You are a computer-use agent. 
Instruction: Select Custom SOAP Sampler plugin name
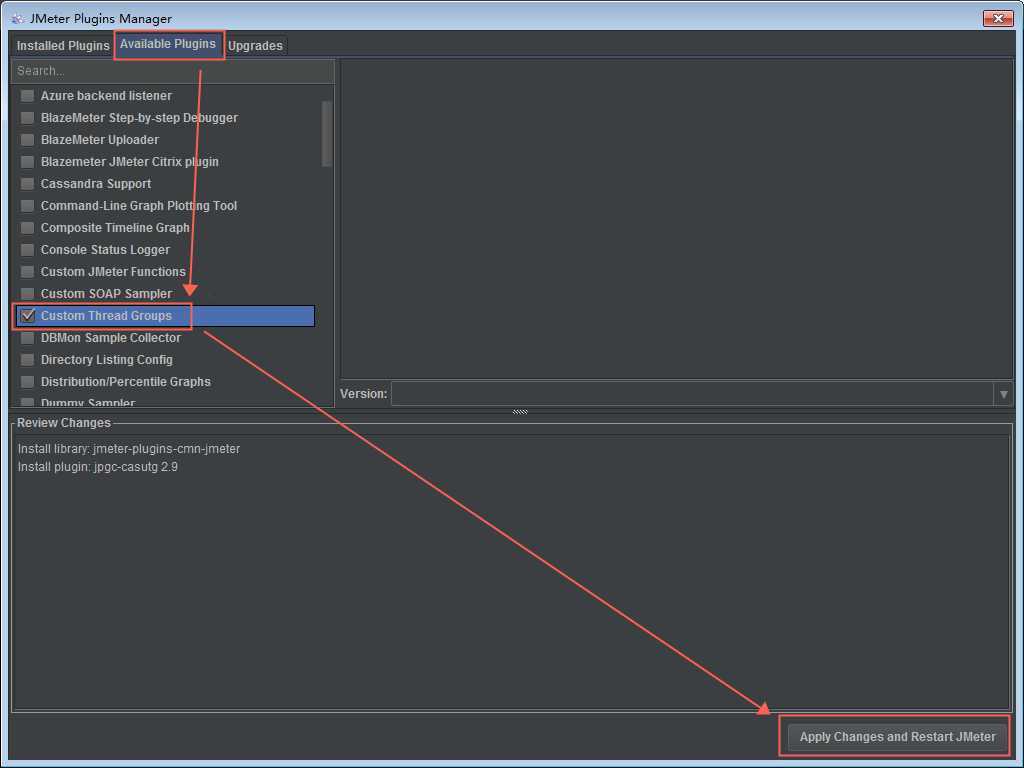point(106,294)
